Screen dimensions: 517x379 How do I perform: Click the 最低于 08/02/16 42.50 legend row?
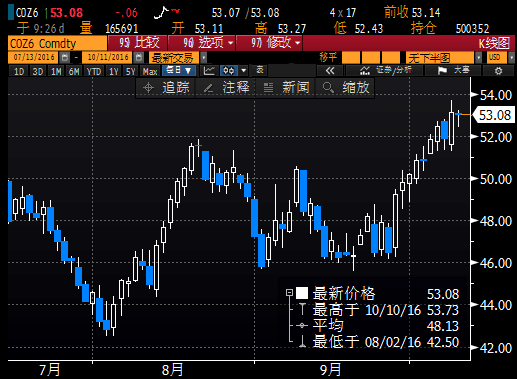(385, 342)
